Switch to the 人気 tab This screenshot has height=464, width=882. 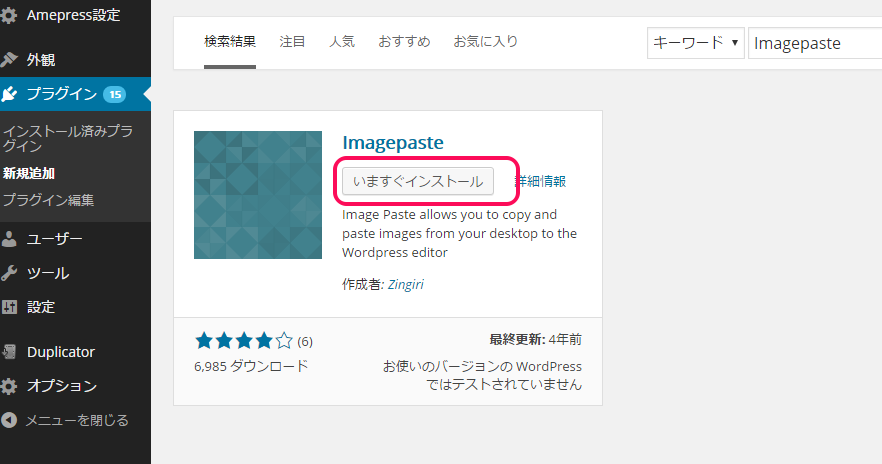click(x=342, y=42)
